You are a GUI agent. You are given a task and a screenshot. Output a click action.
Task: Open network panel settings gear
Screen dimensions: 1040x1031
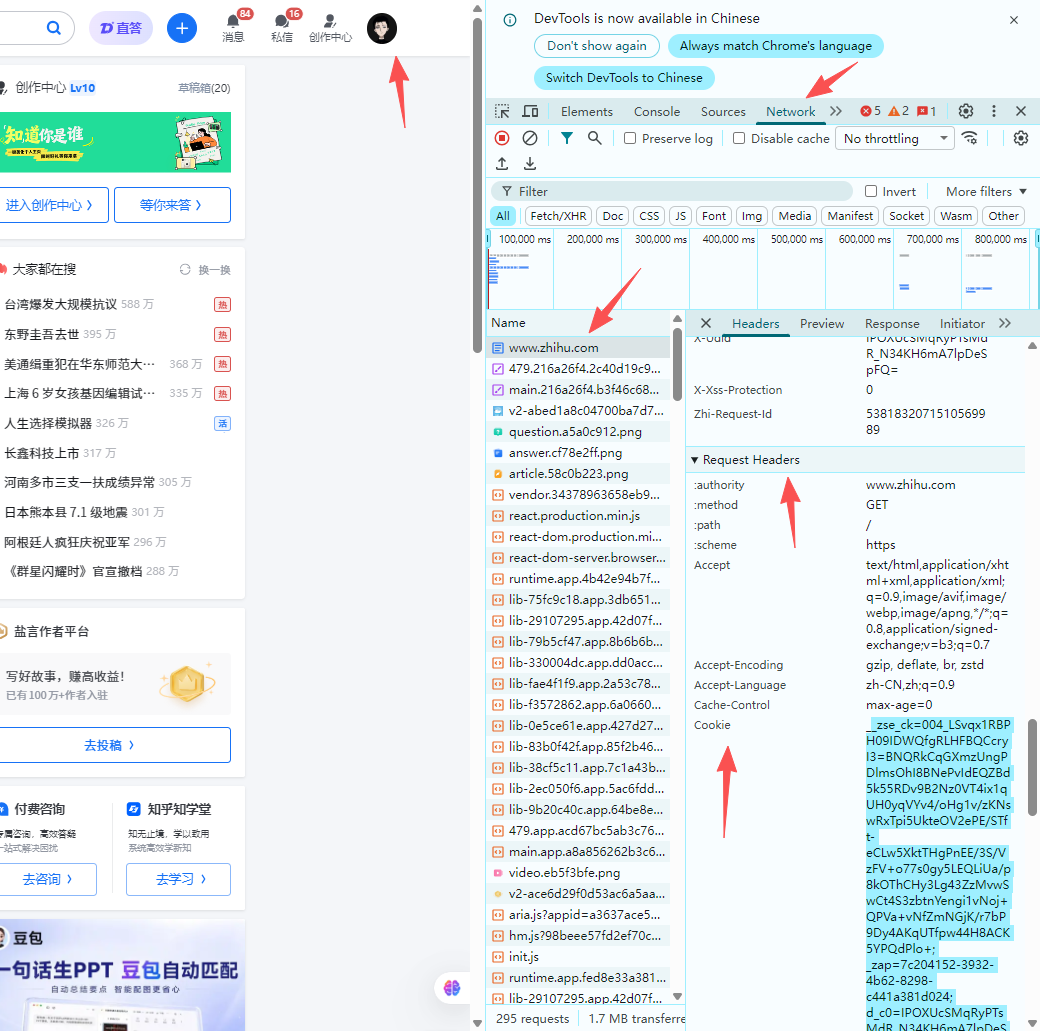1021,138
